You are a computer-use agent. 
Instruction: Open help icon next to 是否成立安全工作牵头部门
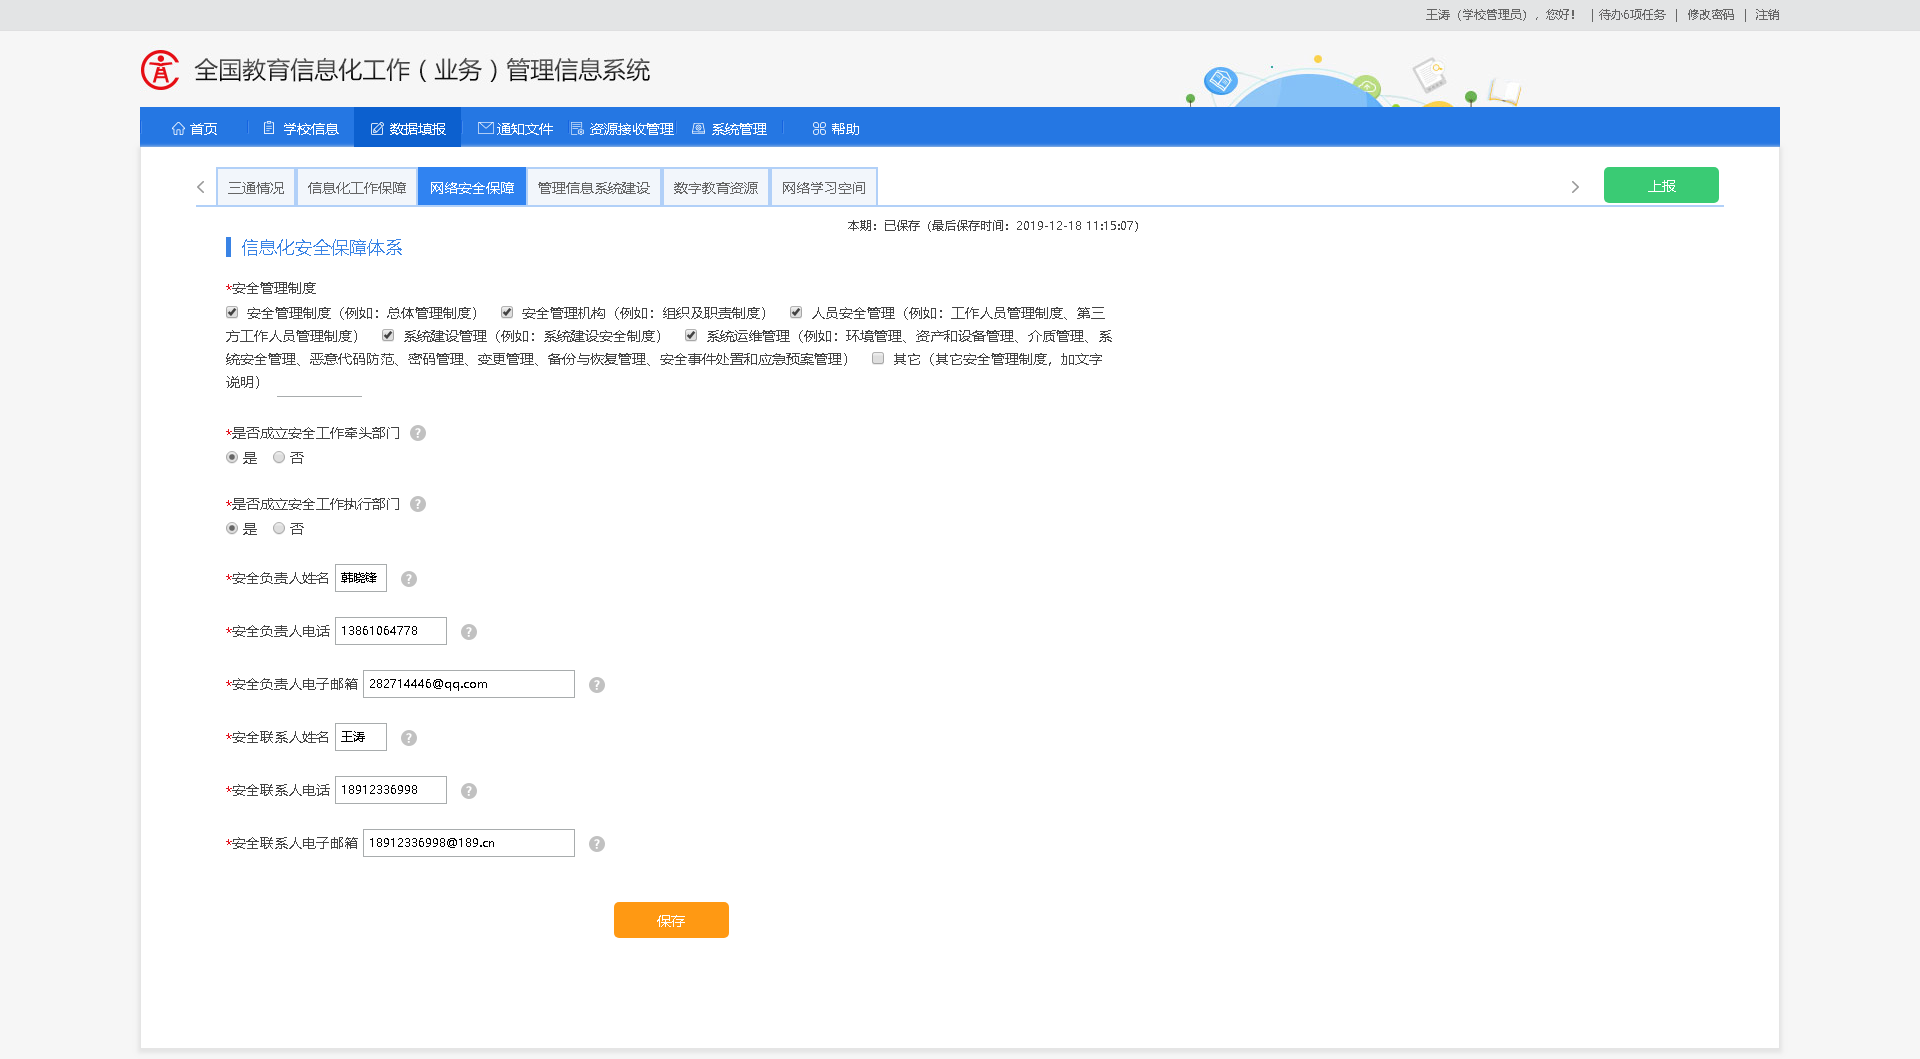[x=419, y=433]
